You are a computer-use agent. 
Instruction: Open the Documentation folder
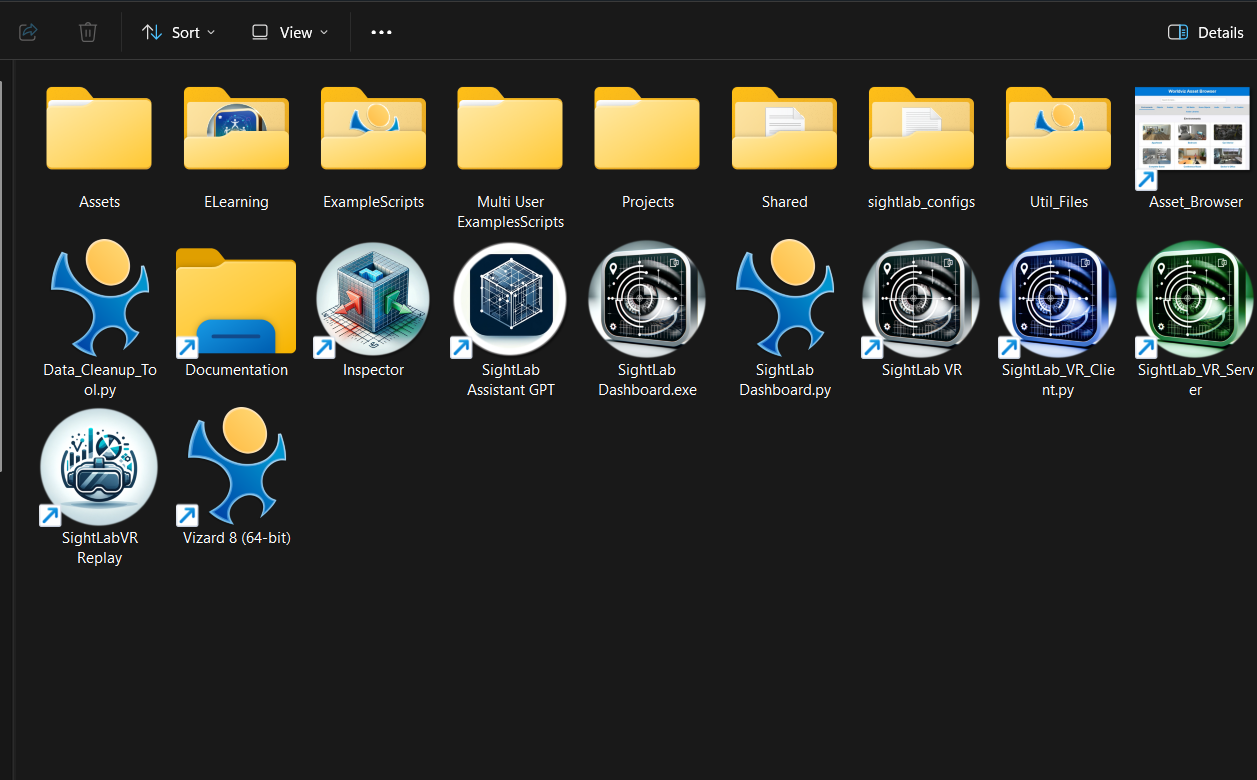(235, 300)
